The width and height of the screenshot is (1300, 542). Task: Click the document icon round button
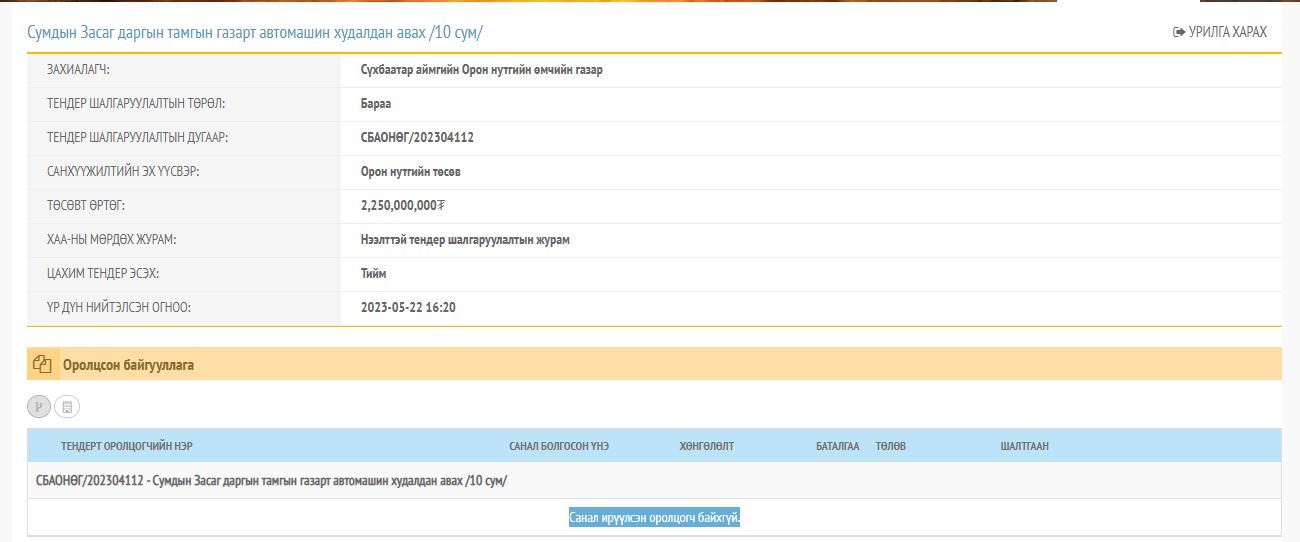click(x=67, y=407)
